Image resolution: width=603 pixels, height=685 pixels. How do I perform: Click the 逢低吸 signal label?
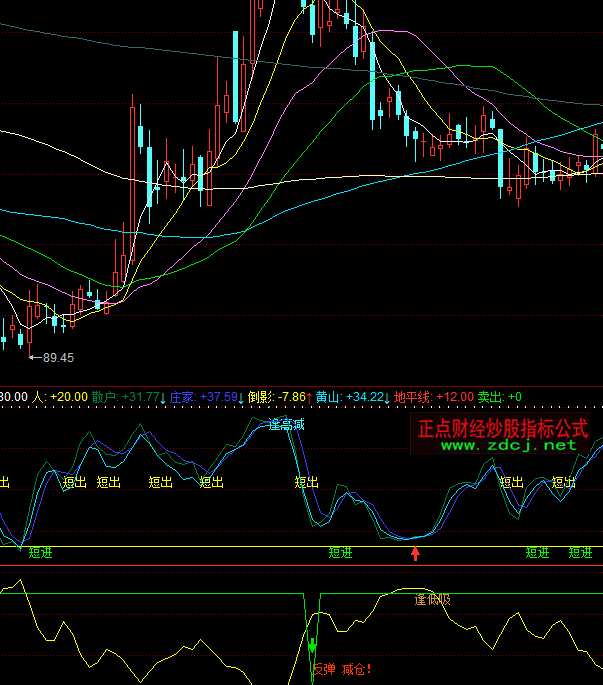(x=433, y=600)
